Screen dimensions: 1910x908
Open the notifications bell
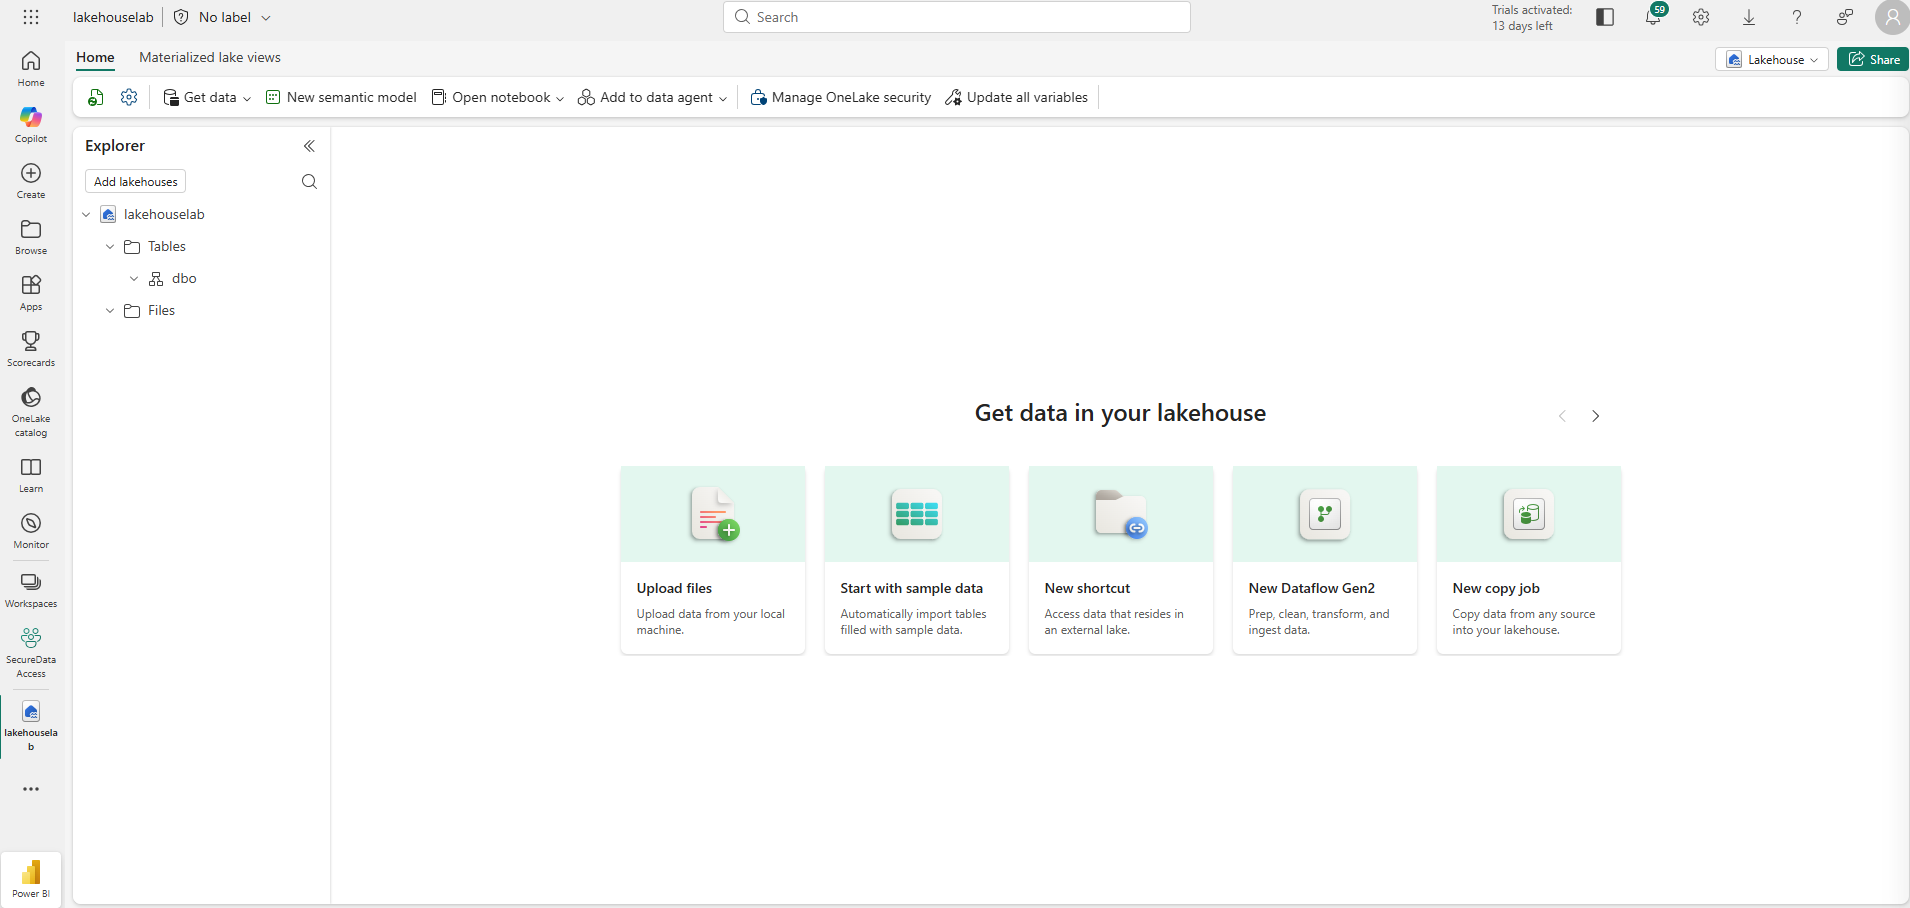(x=1653, y=17)
